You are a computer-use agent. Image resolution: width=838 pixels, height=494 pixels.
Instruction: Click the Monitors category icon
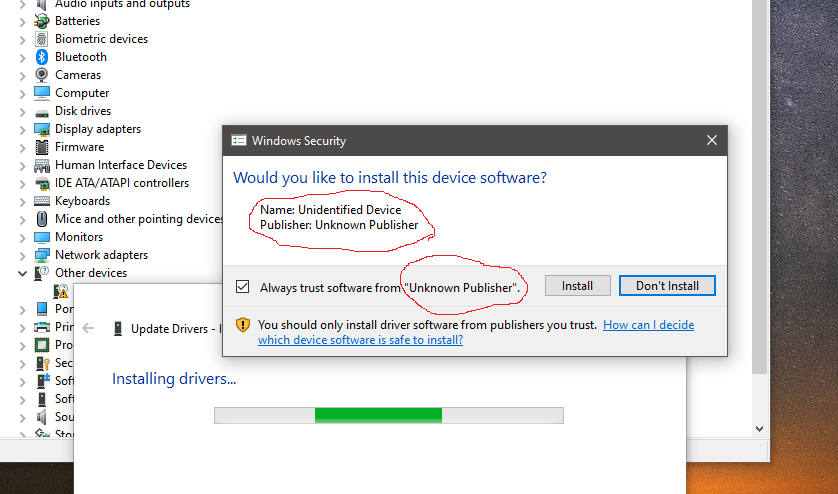42,237
